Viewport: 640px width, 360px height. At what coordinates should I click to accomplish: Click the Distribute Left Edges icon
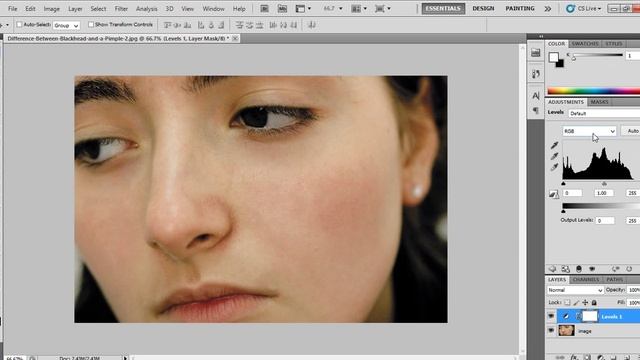coord(273,25)
